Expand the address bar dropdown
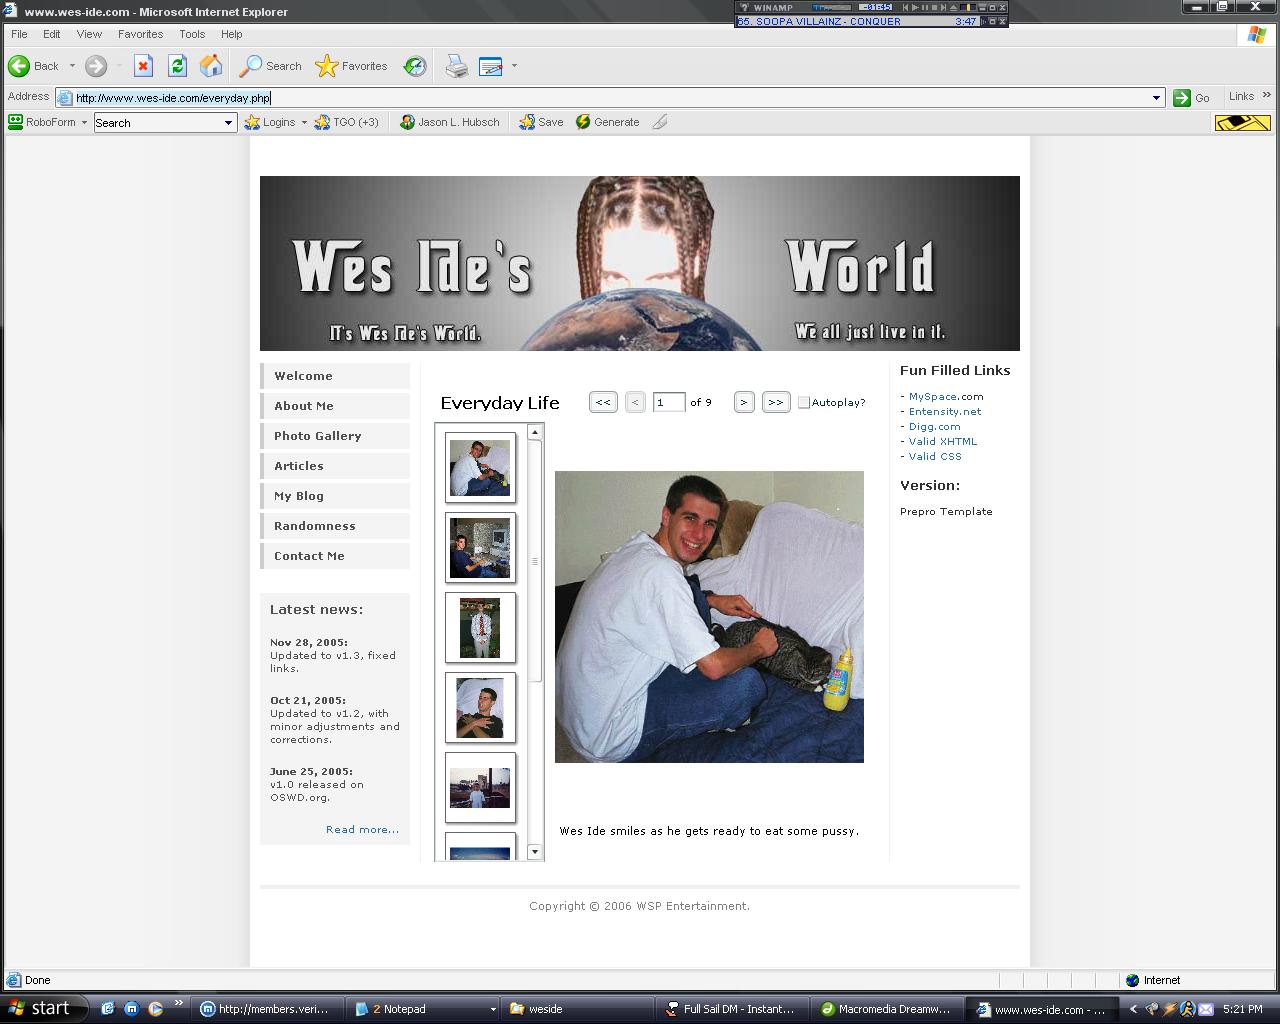Viewport: 1280px width, 1024px height. coord(1156,98)
